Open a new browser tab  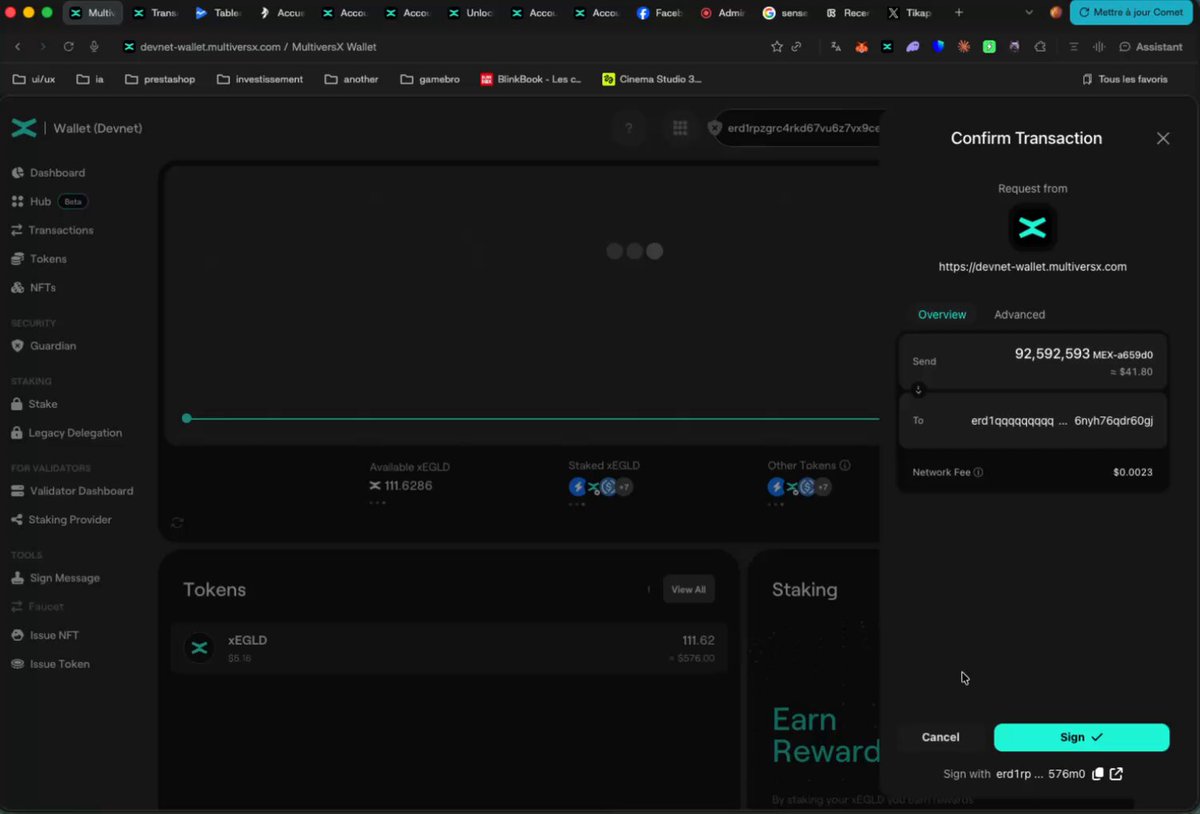point(959,13)
